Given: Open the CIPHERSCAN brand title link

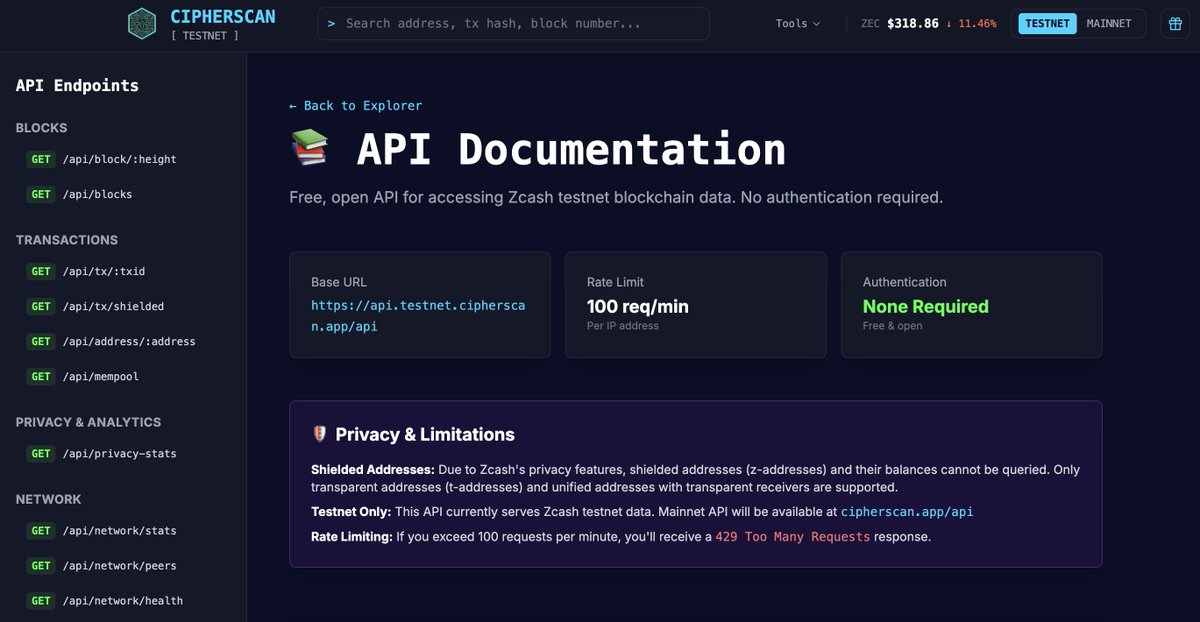Looking at the screenshot, I should [223, 16].
